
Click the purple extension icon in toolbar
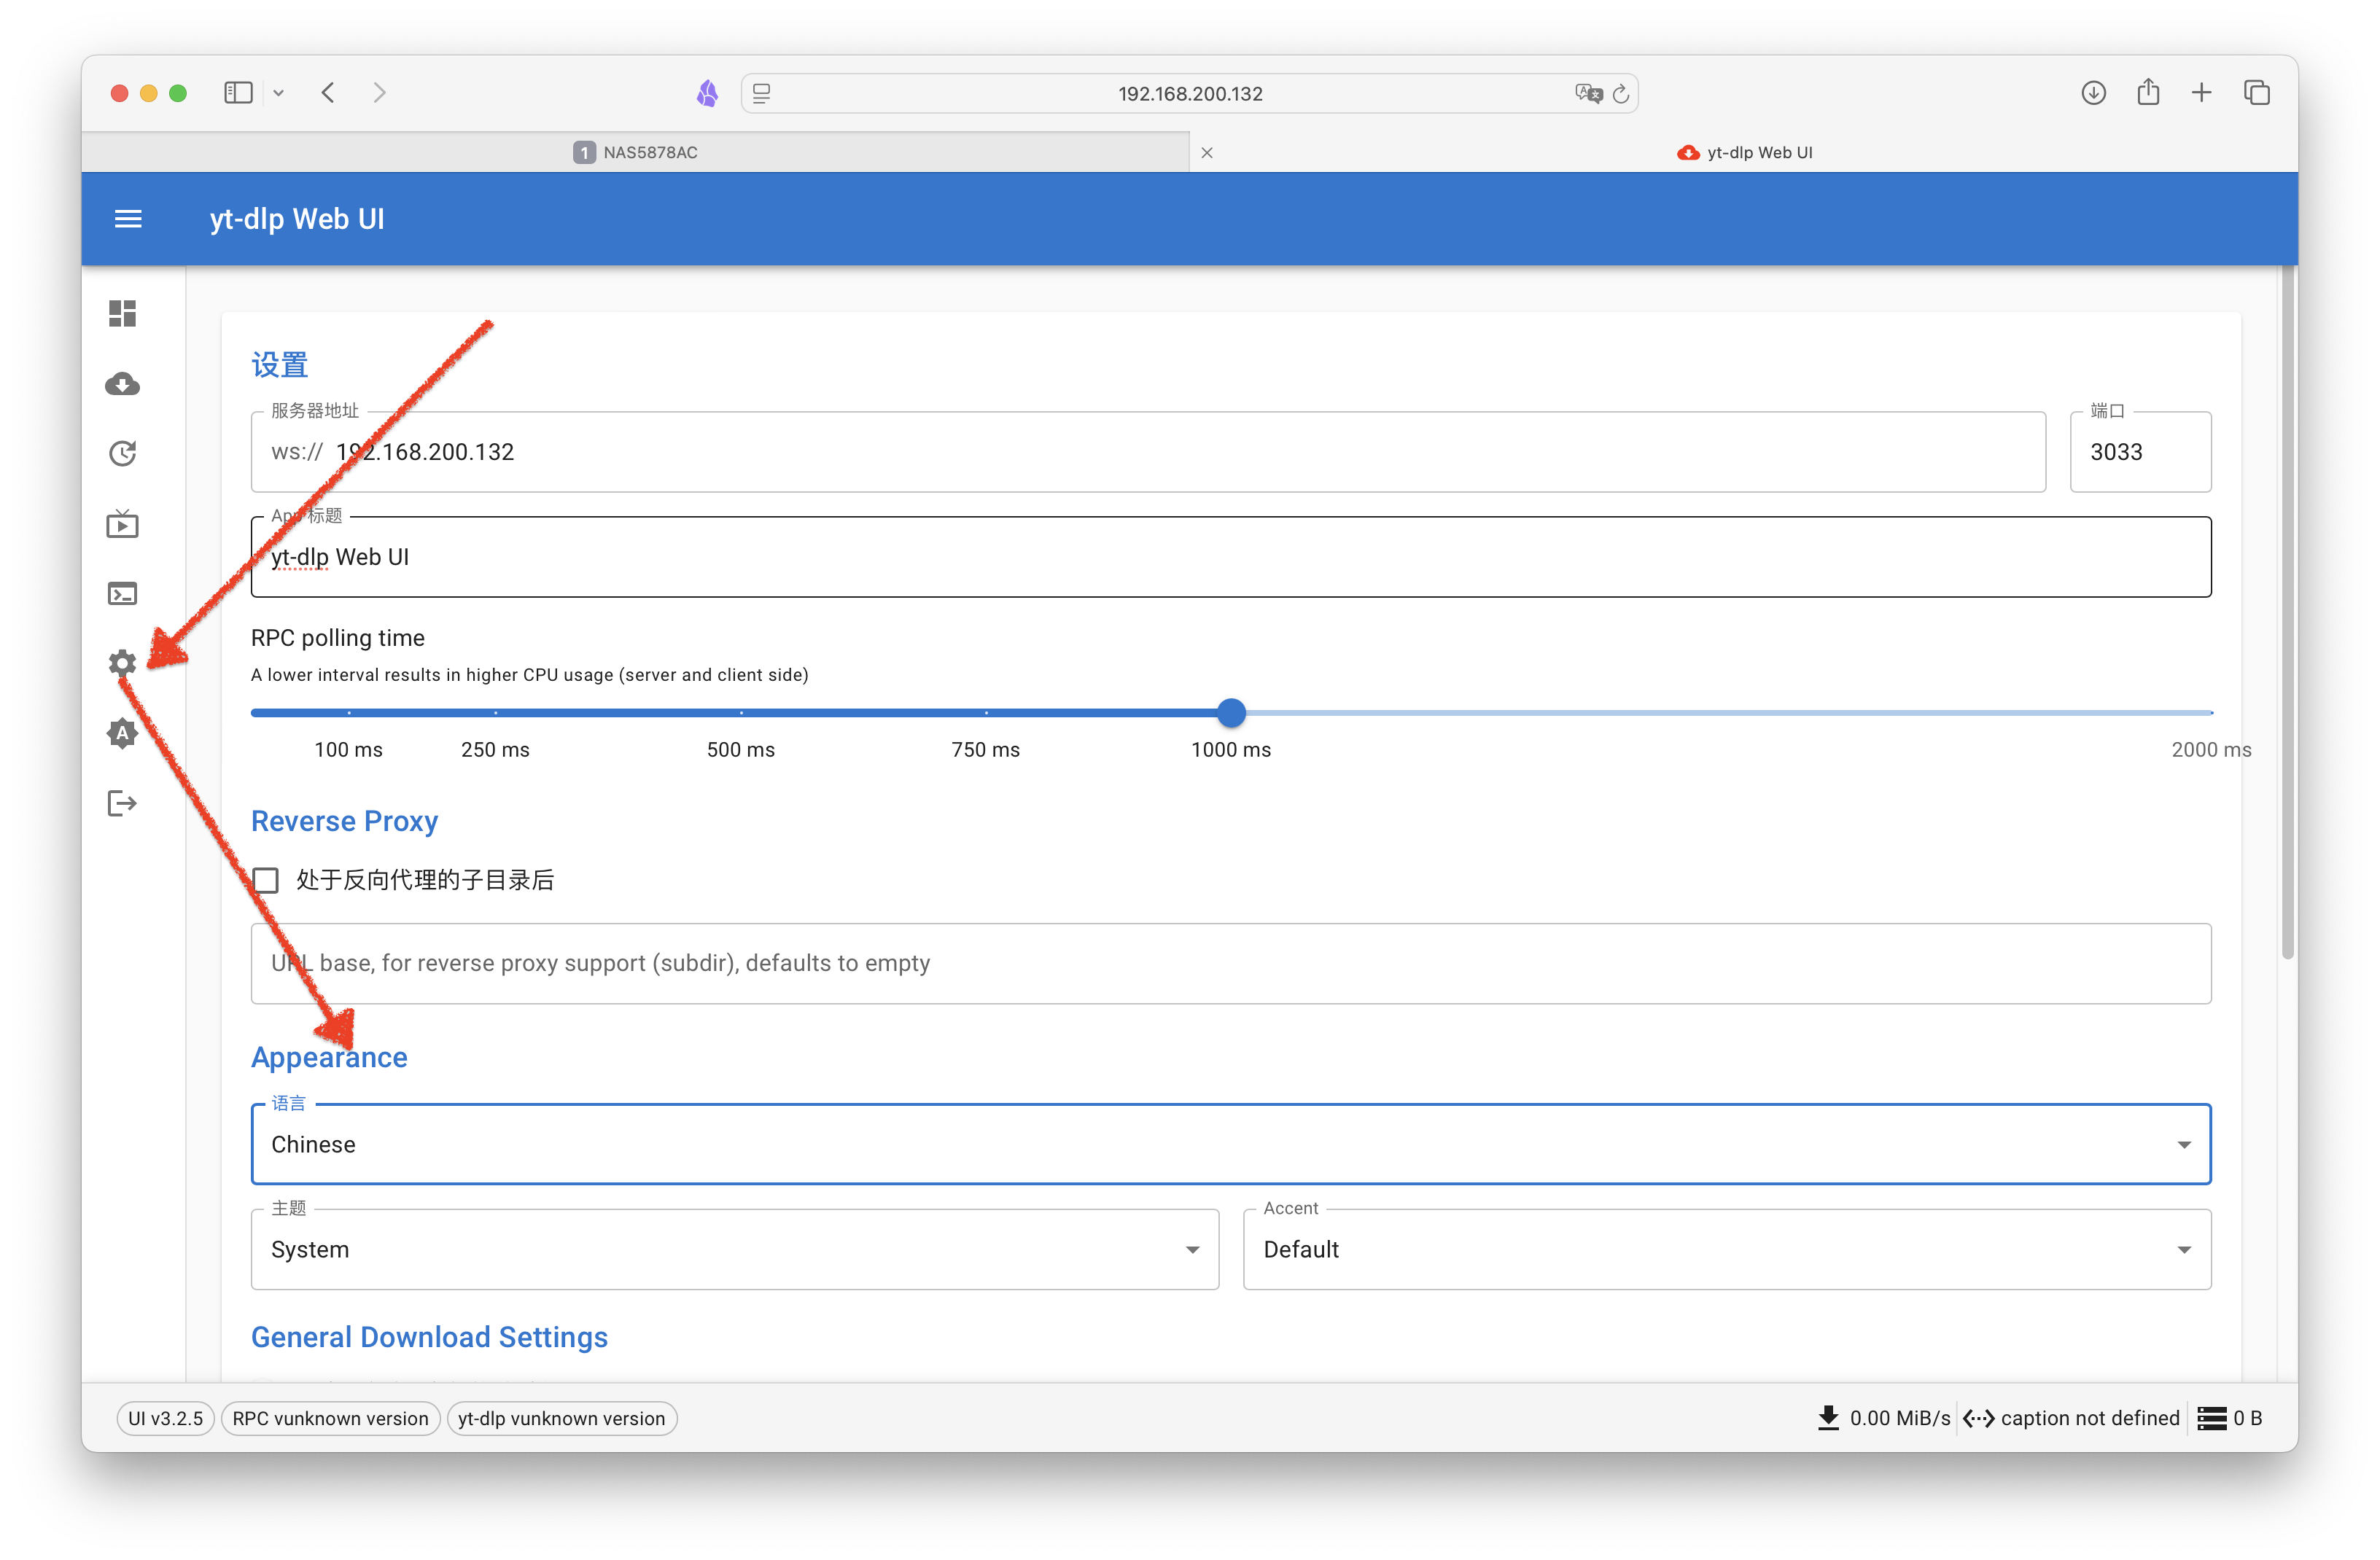(707, 94)
